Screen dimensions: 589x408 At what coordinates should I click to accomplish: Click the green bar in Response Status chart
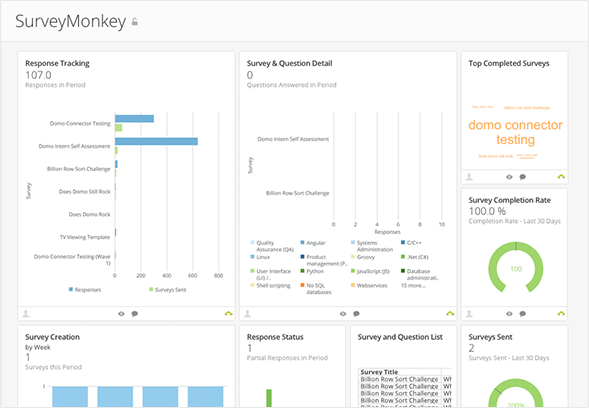point(269,398)
